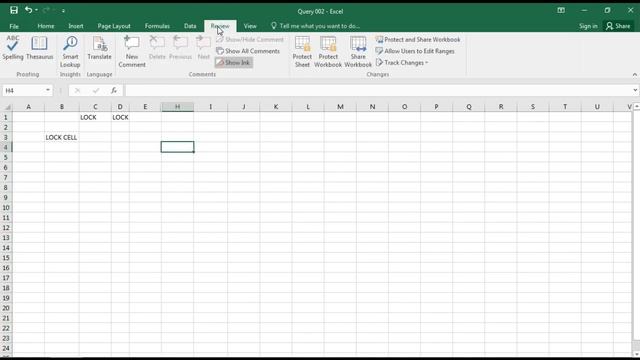Click Sign in link
This screenshot has height=360, width=640.
(588, 26)
